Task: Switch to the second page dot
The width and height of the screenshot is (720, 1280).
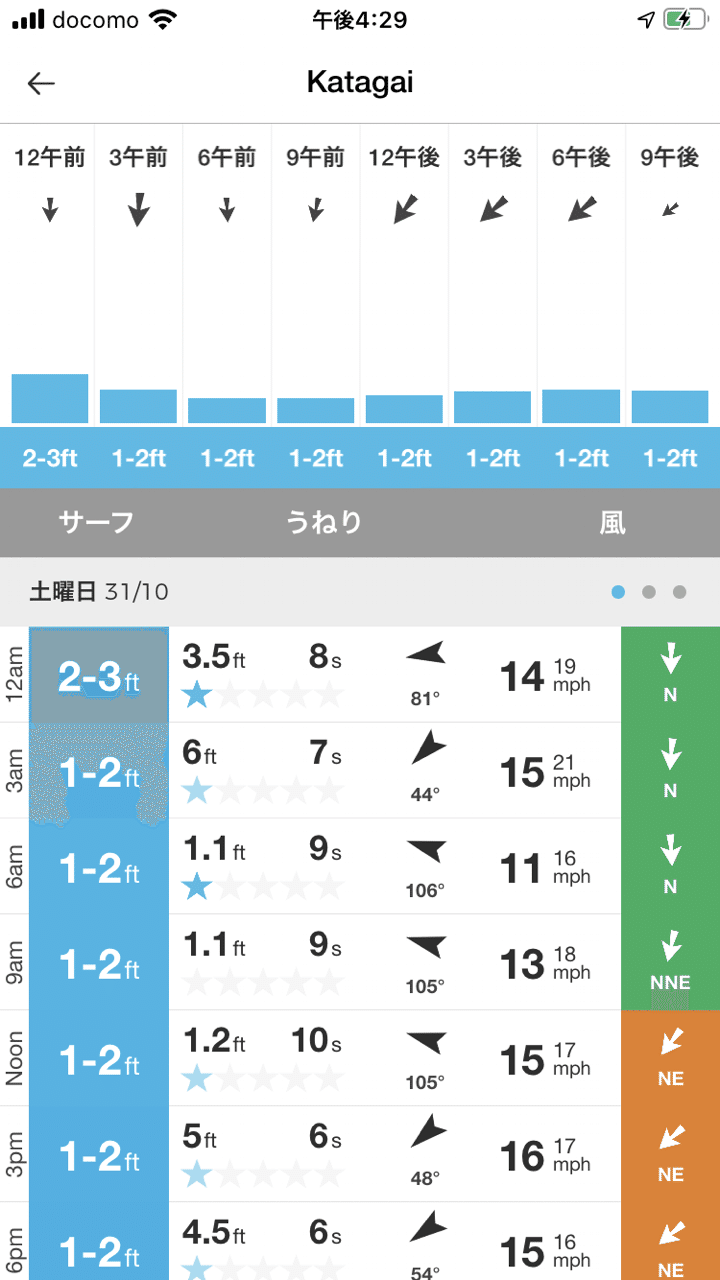Action: pos(649,592)
